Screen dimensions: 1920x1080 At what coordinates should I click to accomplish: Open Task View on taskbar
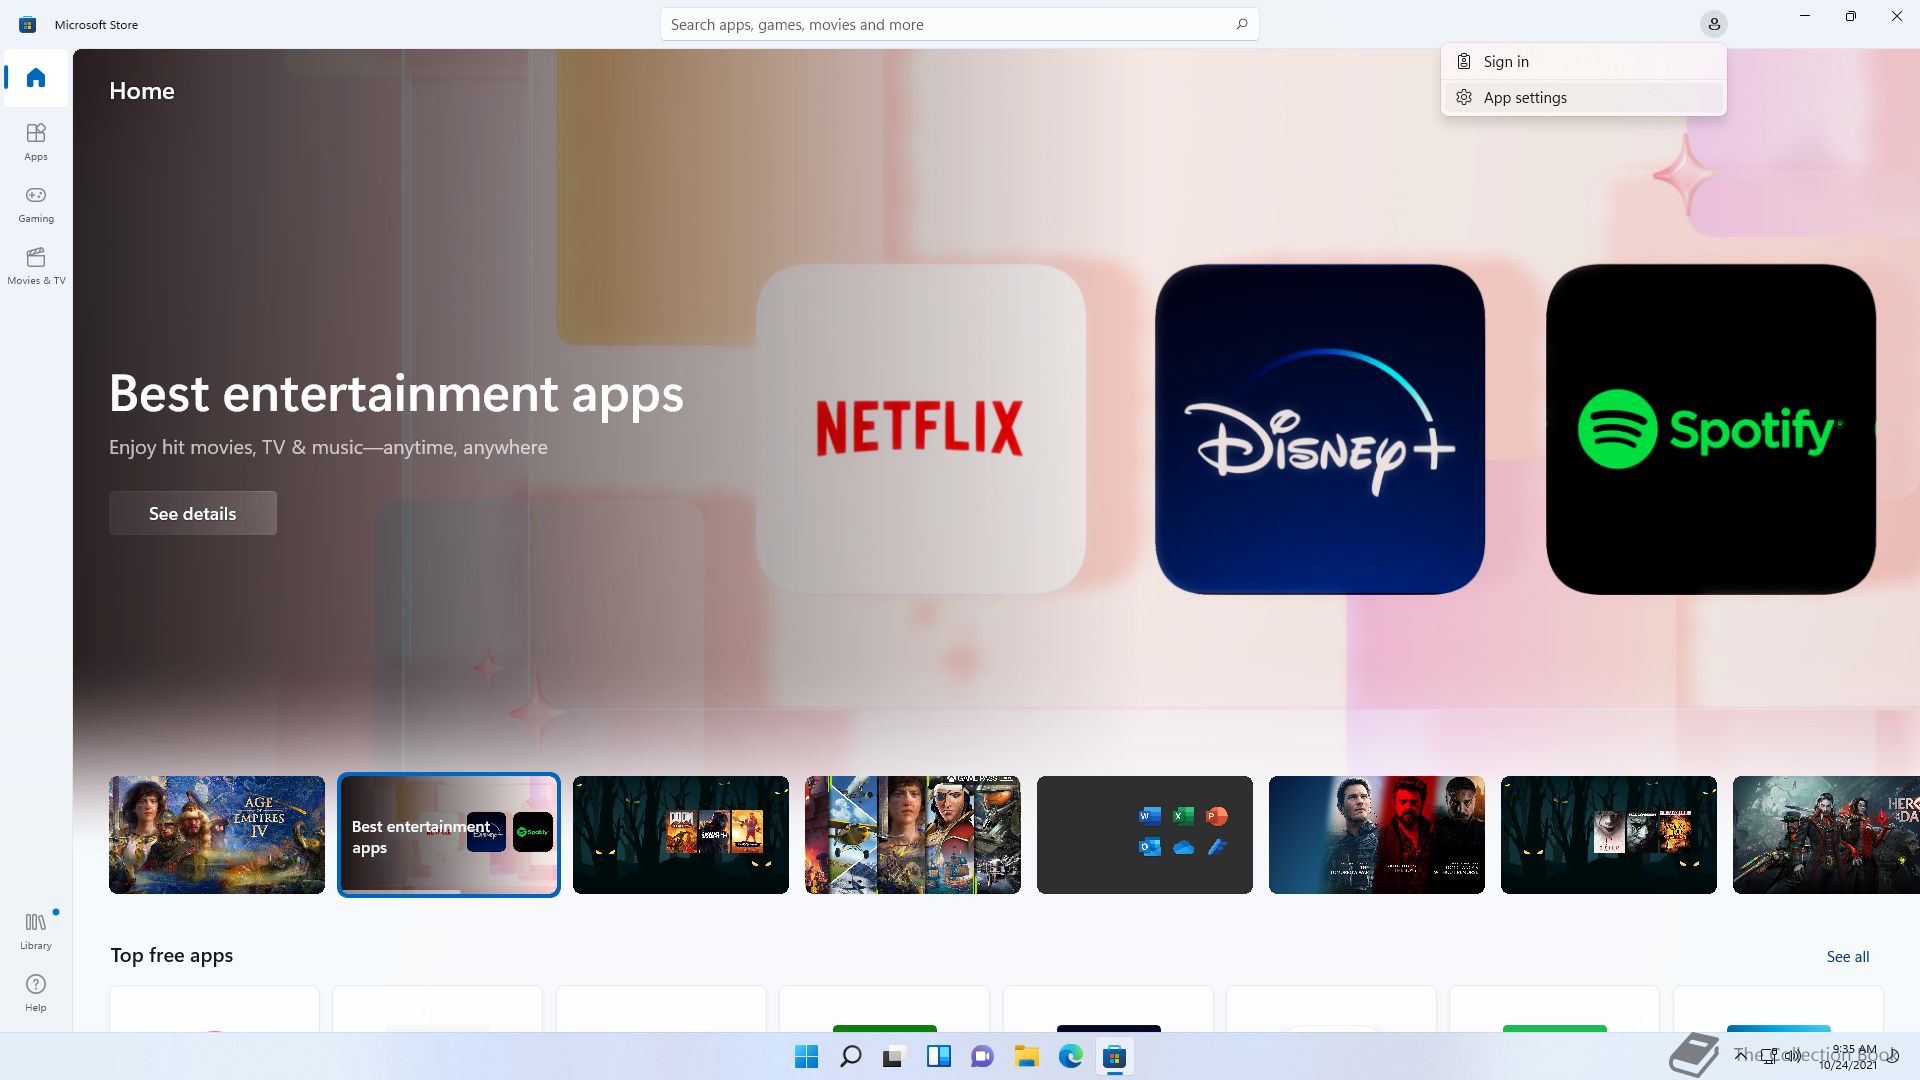(894, 1056)
